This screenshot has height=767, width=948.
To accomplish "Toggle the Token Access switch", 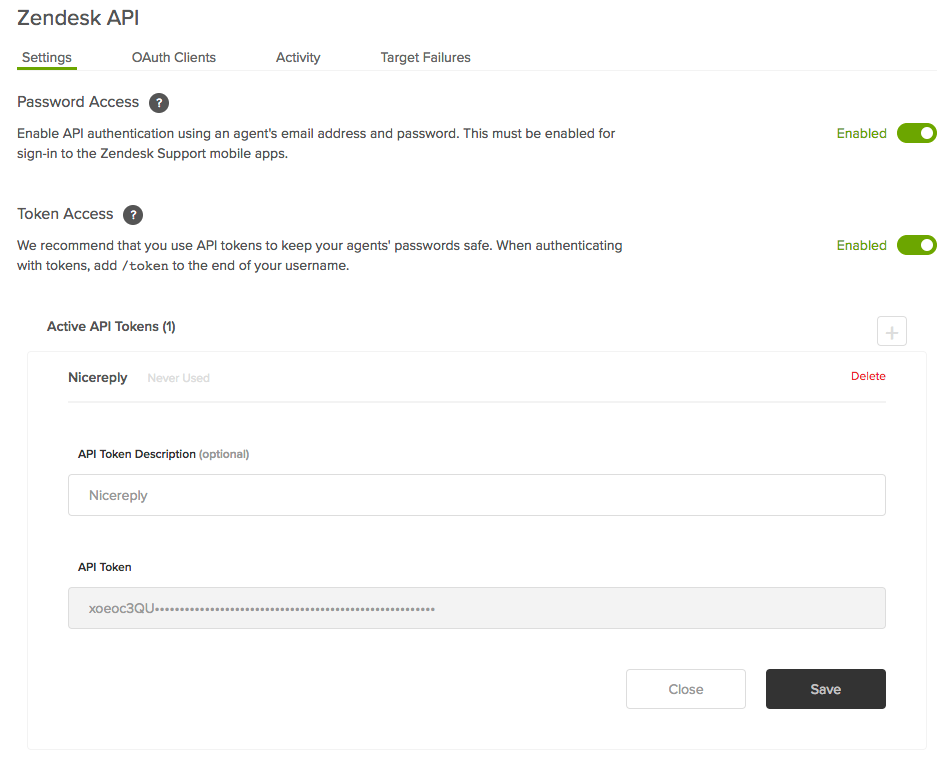I will (917, 245).
